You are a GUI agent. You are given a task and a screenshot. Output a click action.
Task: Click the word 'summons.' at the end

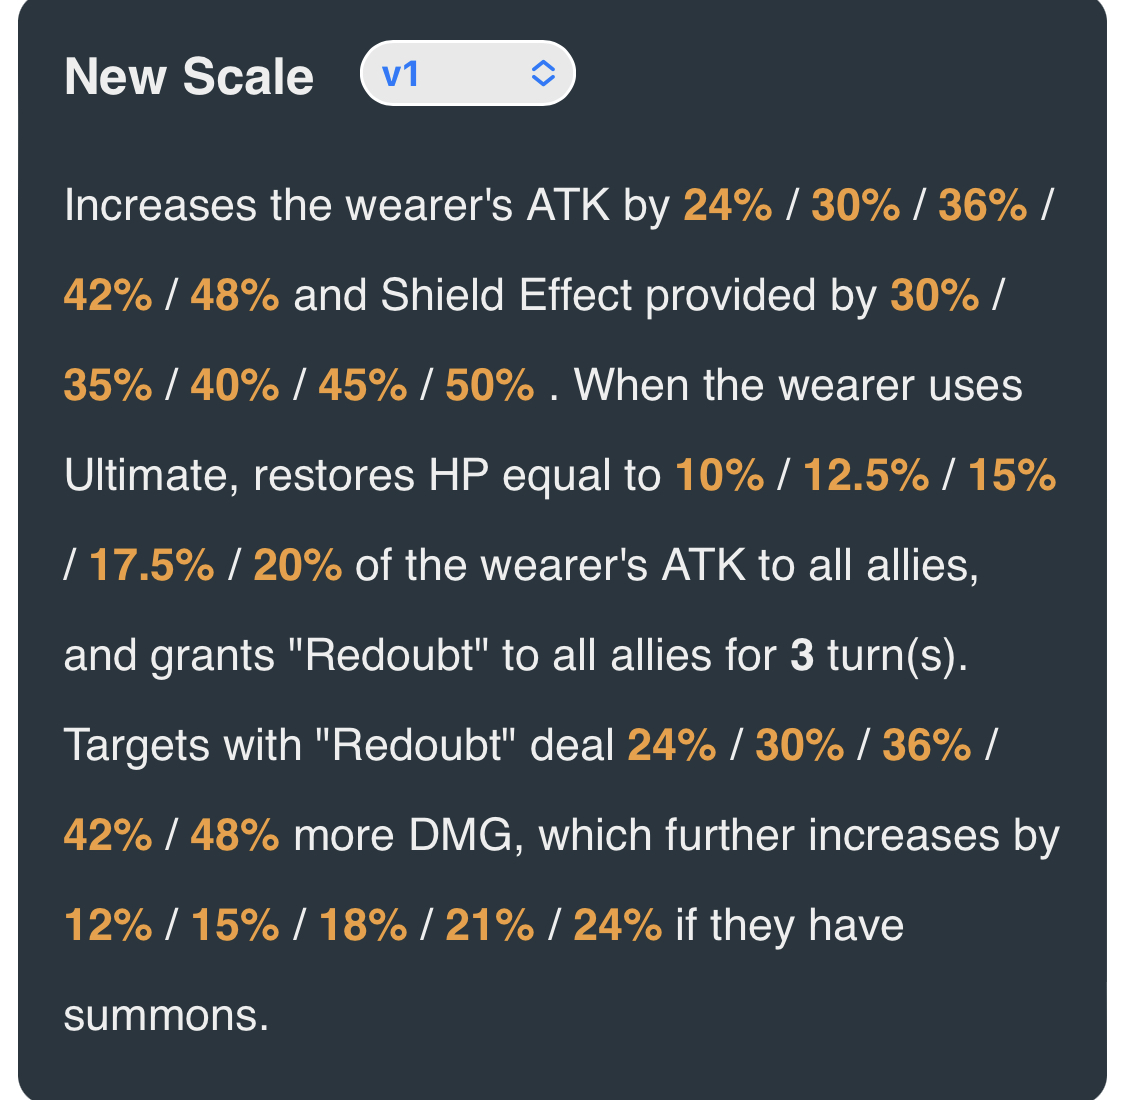(166, 1017)
